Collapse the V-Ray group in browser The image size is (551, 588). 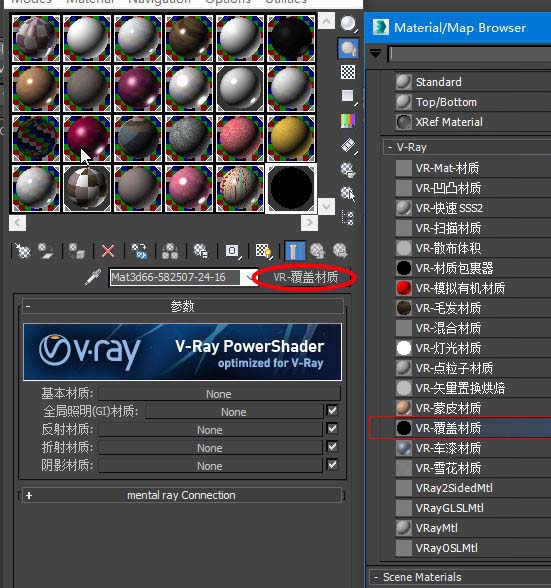coord(390,147)
